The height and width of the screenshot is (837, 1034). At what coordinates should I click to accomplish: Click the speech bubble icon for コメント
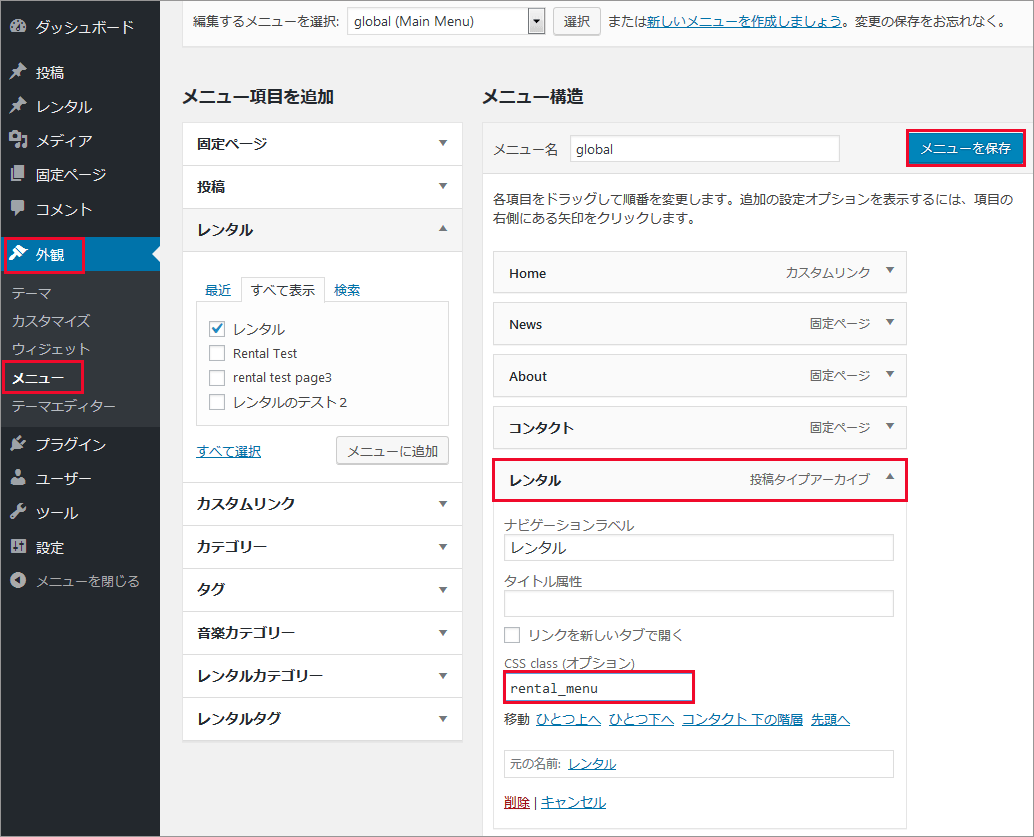coord(18,209)
